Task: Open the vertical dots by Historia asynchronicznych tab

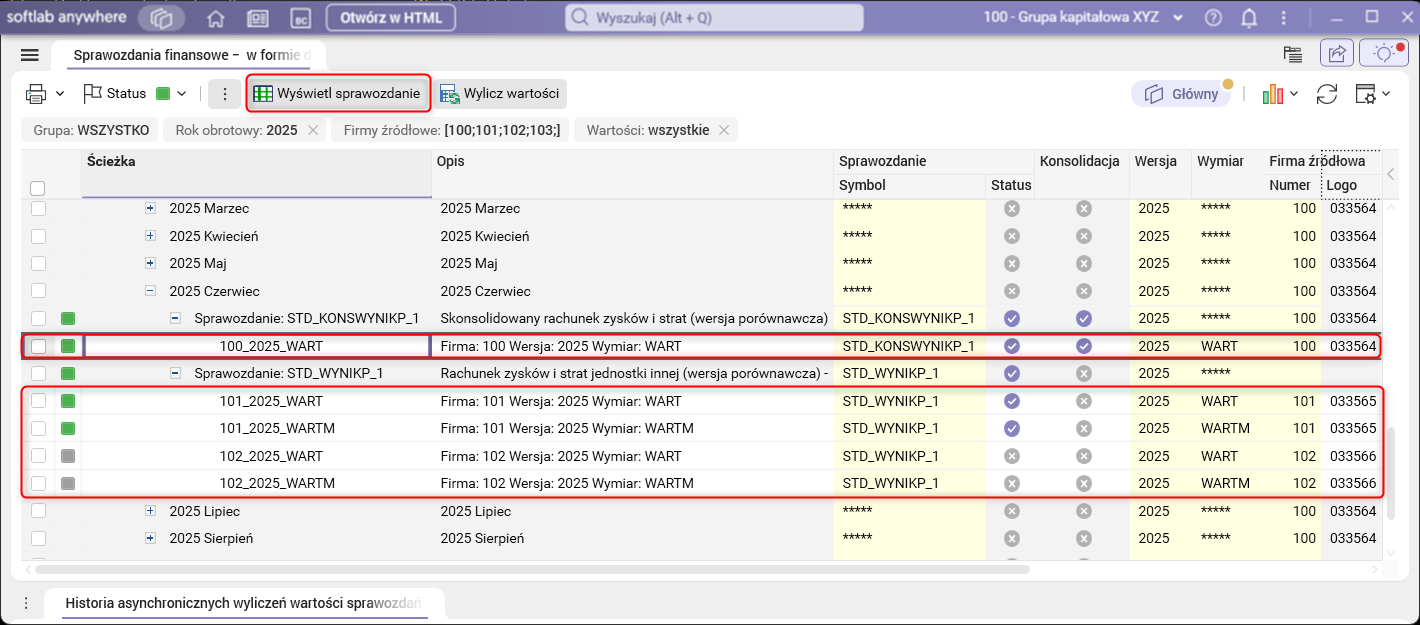Action: [x=26, y=603]
